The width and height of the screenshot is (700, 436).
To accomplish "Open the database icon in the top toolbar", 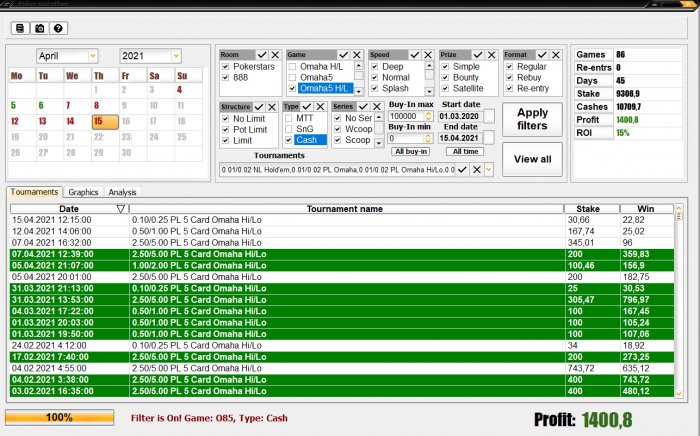I will point(20,29).
